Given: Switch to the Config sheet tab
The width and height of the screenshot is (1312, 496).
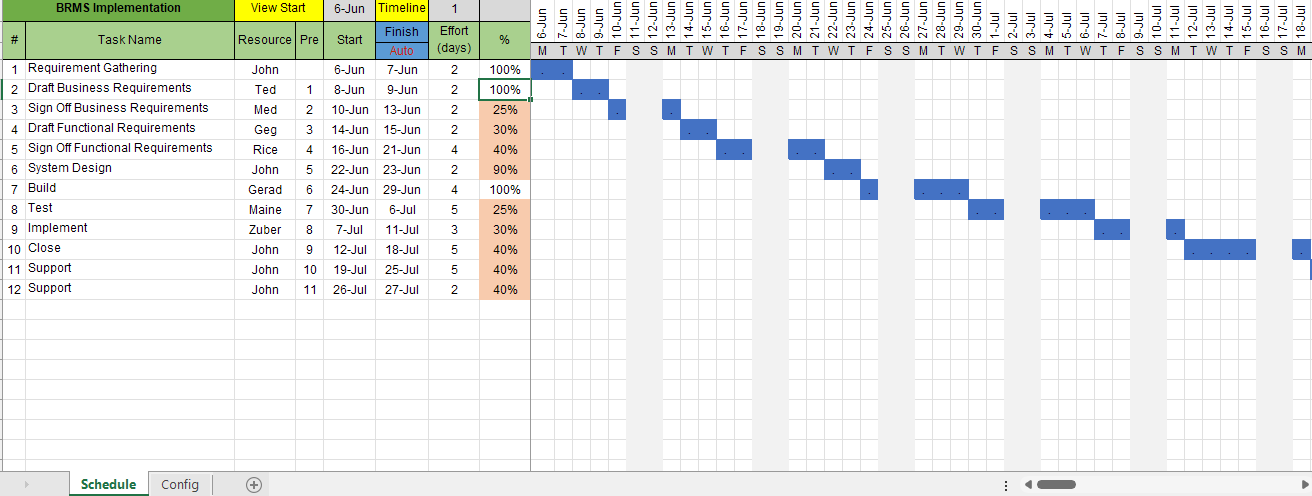Looking at the screenshot, I should [180, 485].
